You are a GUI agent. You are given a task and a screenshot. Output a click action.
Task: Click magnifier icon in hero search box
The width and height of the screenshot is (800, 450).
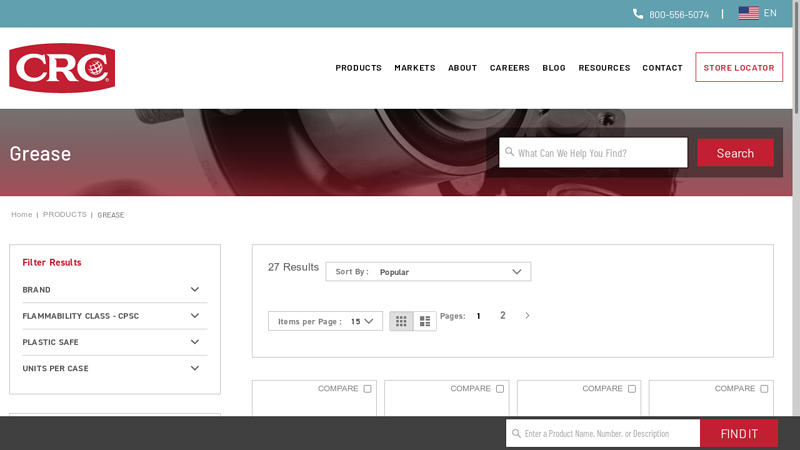[x=509, y=153]
